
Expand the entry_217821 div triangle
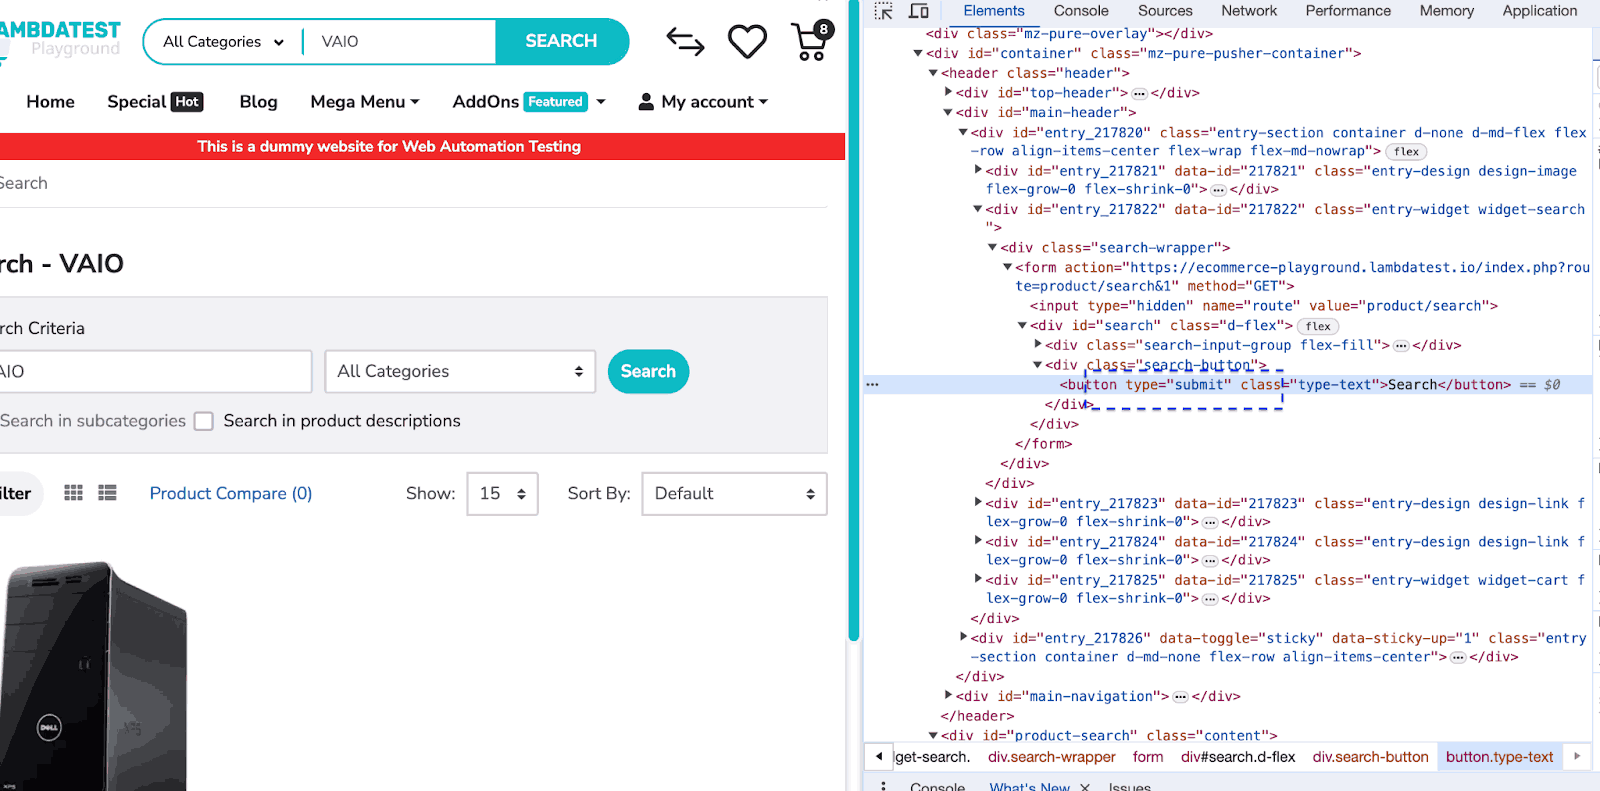[x=978, y=170]
